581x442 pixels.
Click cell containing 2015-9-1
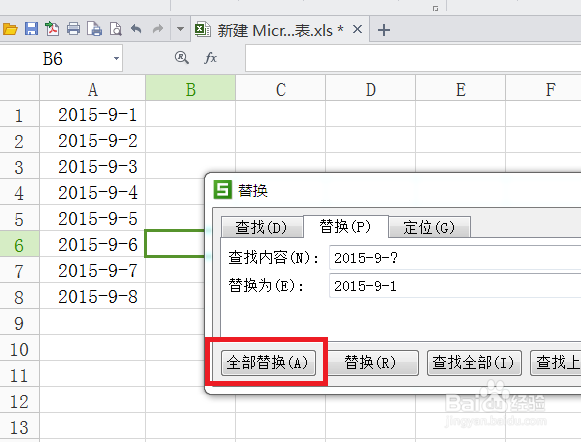[93, 114]
